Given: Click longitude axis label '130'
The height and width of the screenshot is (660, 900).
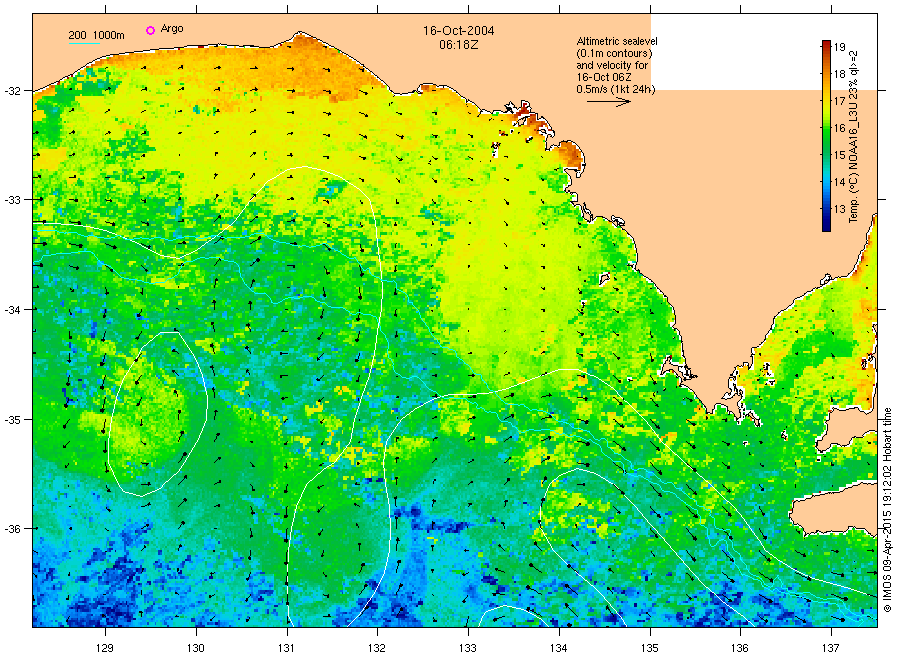Looking at the screenshot, I should (x=196, y=648).
